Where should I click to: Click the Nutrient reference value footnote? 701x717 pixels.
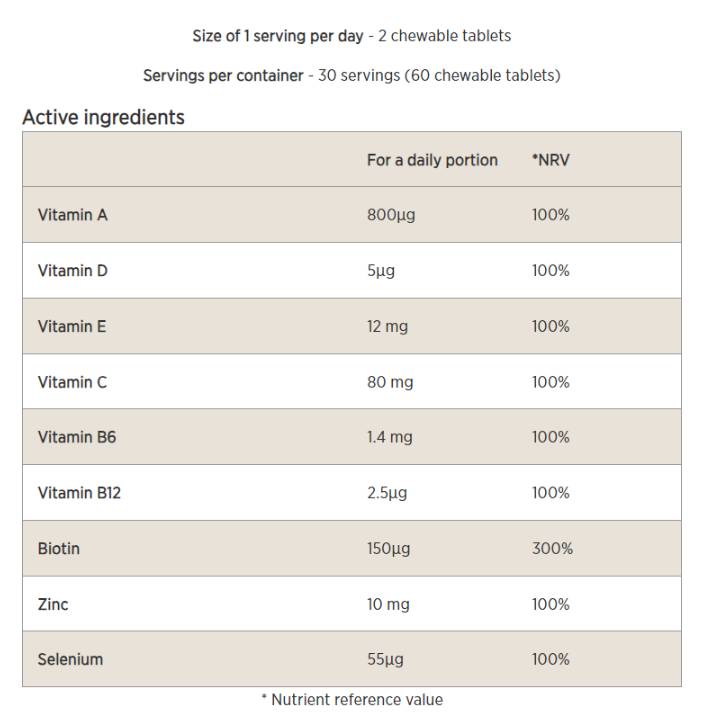click(x=351, y=700)
